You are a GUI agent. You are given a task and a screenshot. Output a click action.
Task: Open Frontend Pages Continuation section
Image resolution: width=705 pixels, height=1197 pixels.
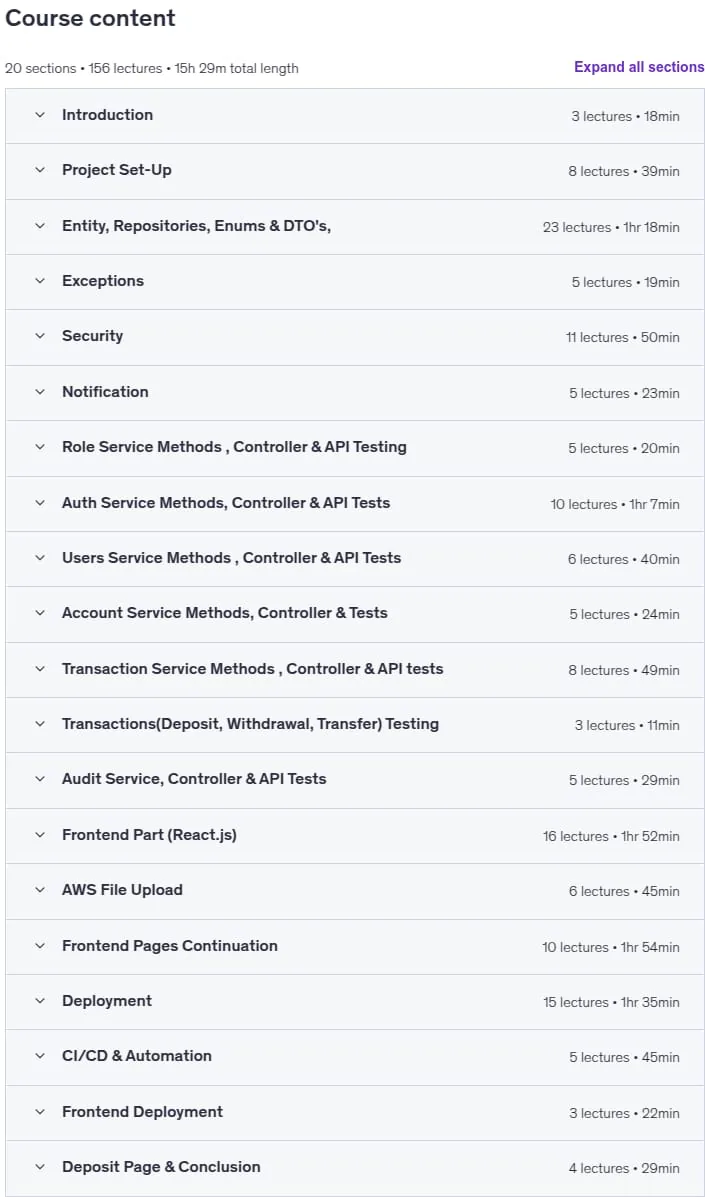pyautogui.click(x=354, y=946)
